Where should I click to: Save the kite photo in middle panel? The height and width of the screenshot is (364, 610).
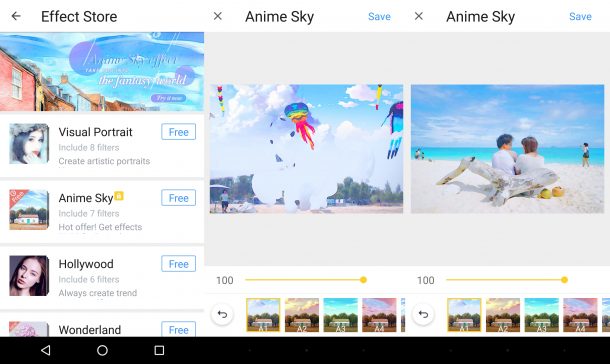point(379,16)
